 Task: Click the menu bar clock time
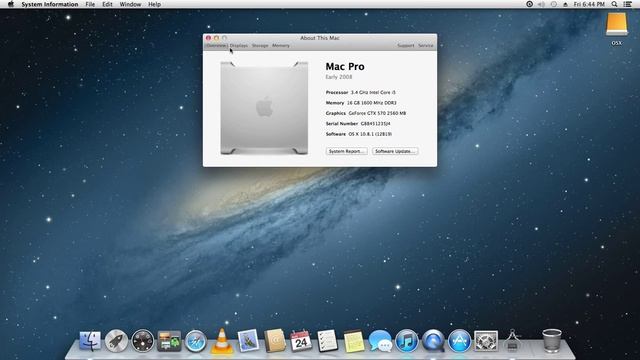pyautogui.click(x=589, y=4)
